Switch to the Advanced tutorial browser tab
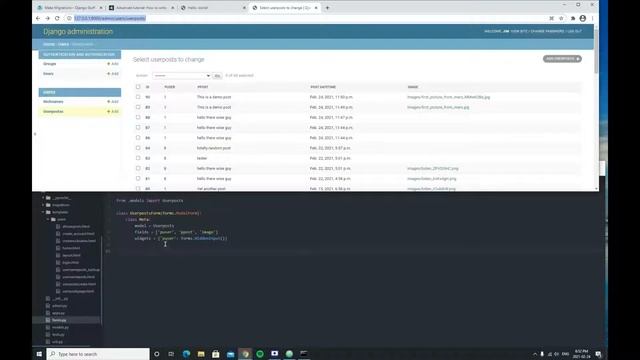Screen dimensions: 640x360 [x=141, y=8]
